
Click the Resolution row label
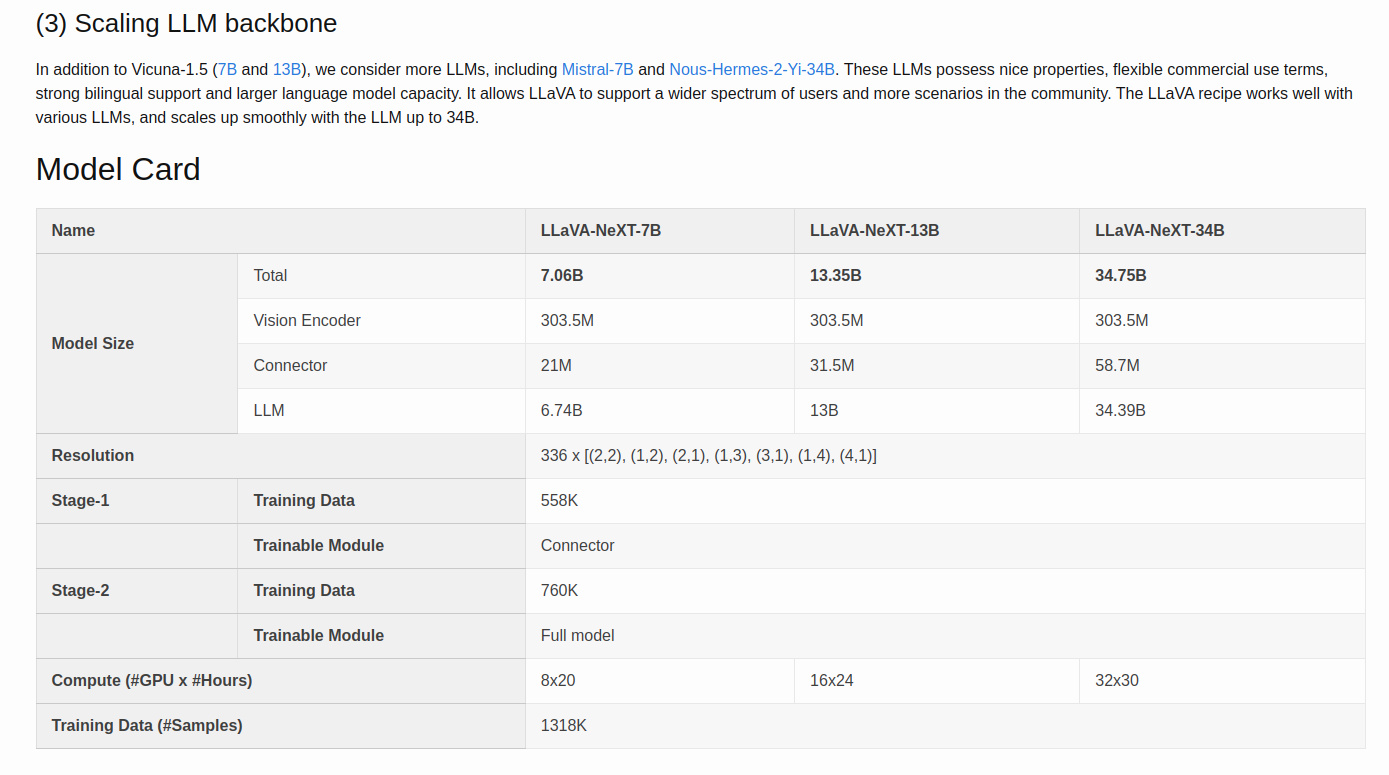pyautogui.click(x=92, y=455)
